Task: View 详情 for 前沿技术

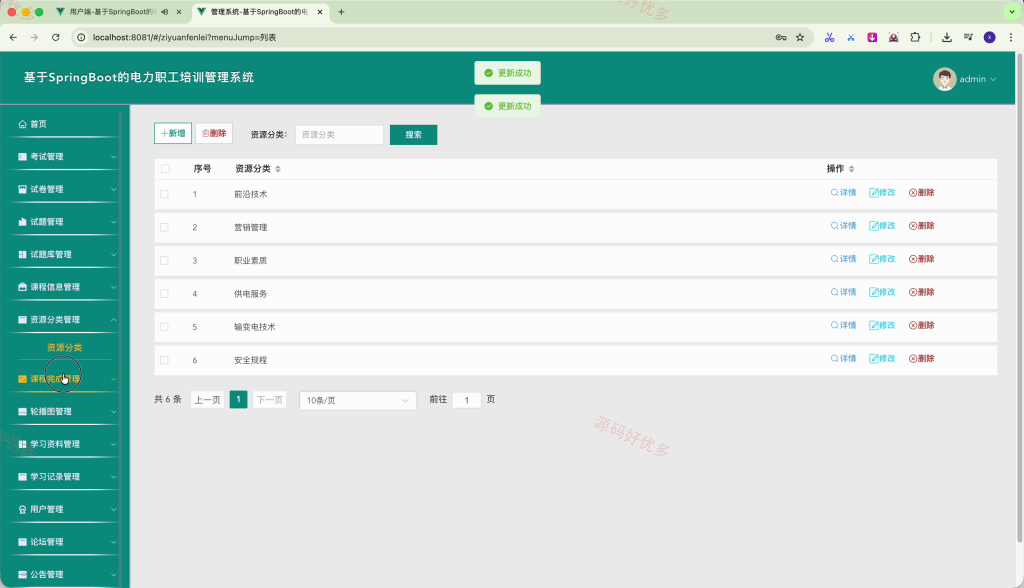Action: coord(843,193)
